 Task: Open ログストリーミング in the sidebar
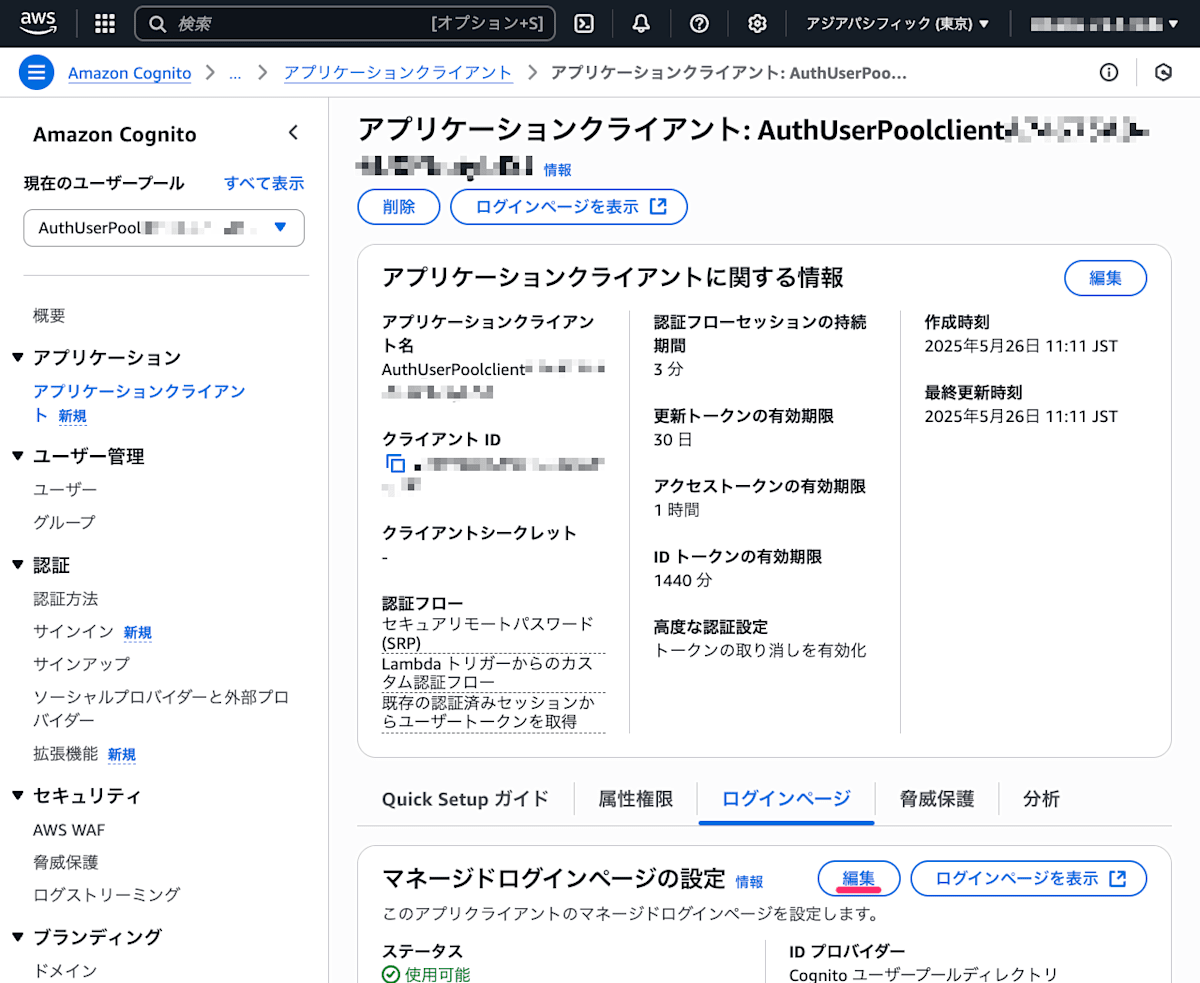[106, 894]
